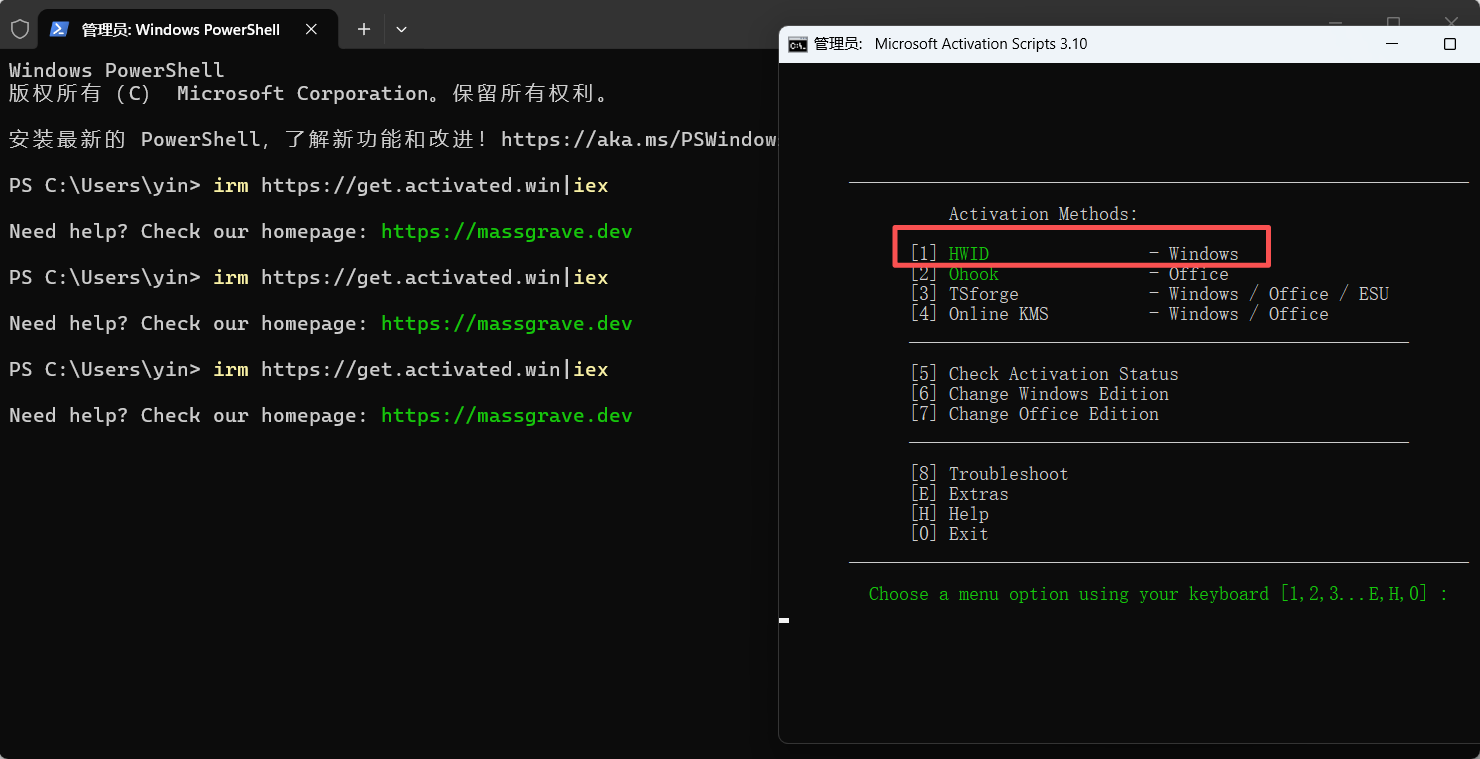Click the Activation Methods heading
Screen dimensions: 1480x759
[1043, 214]
